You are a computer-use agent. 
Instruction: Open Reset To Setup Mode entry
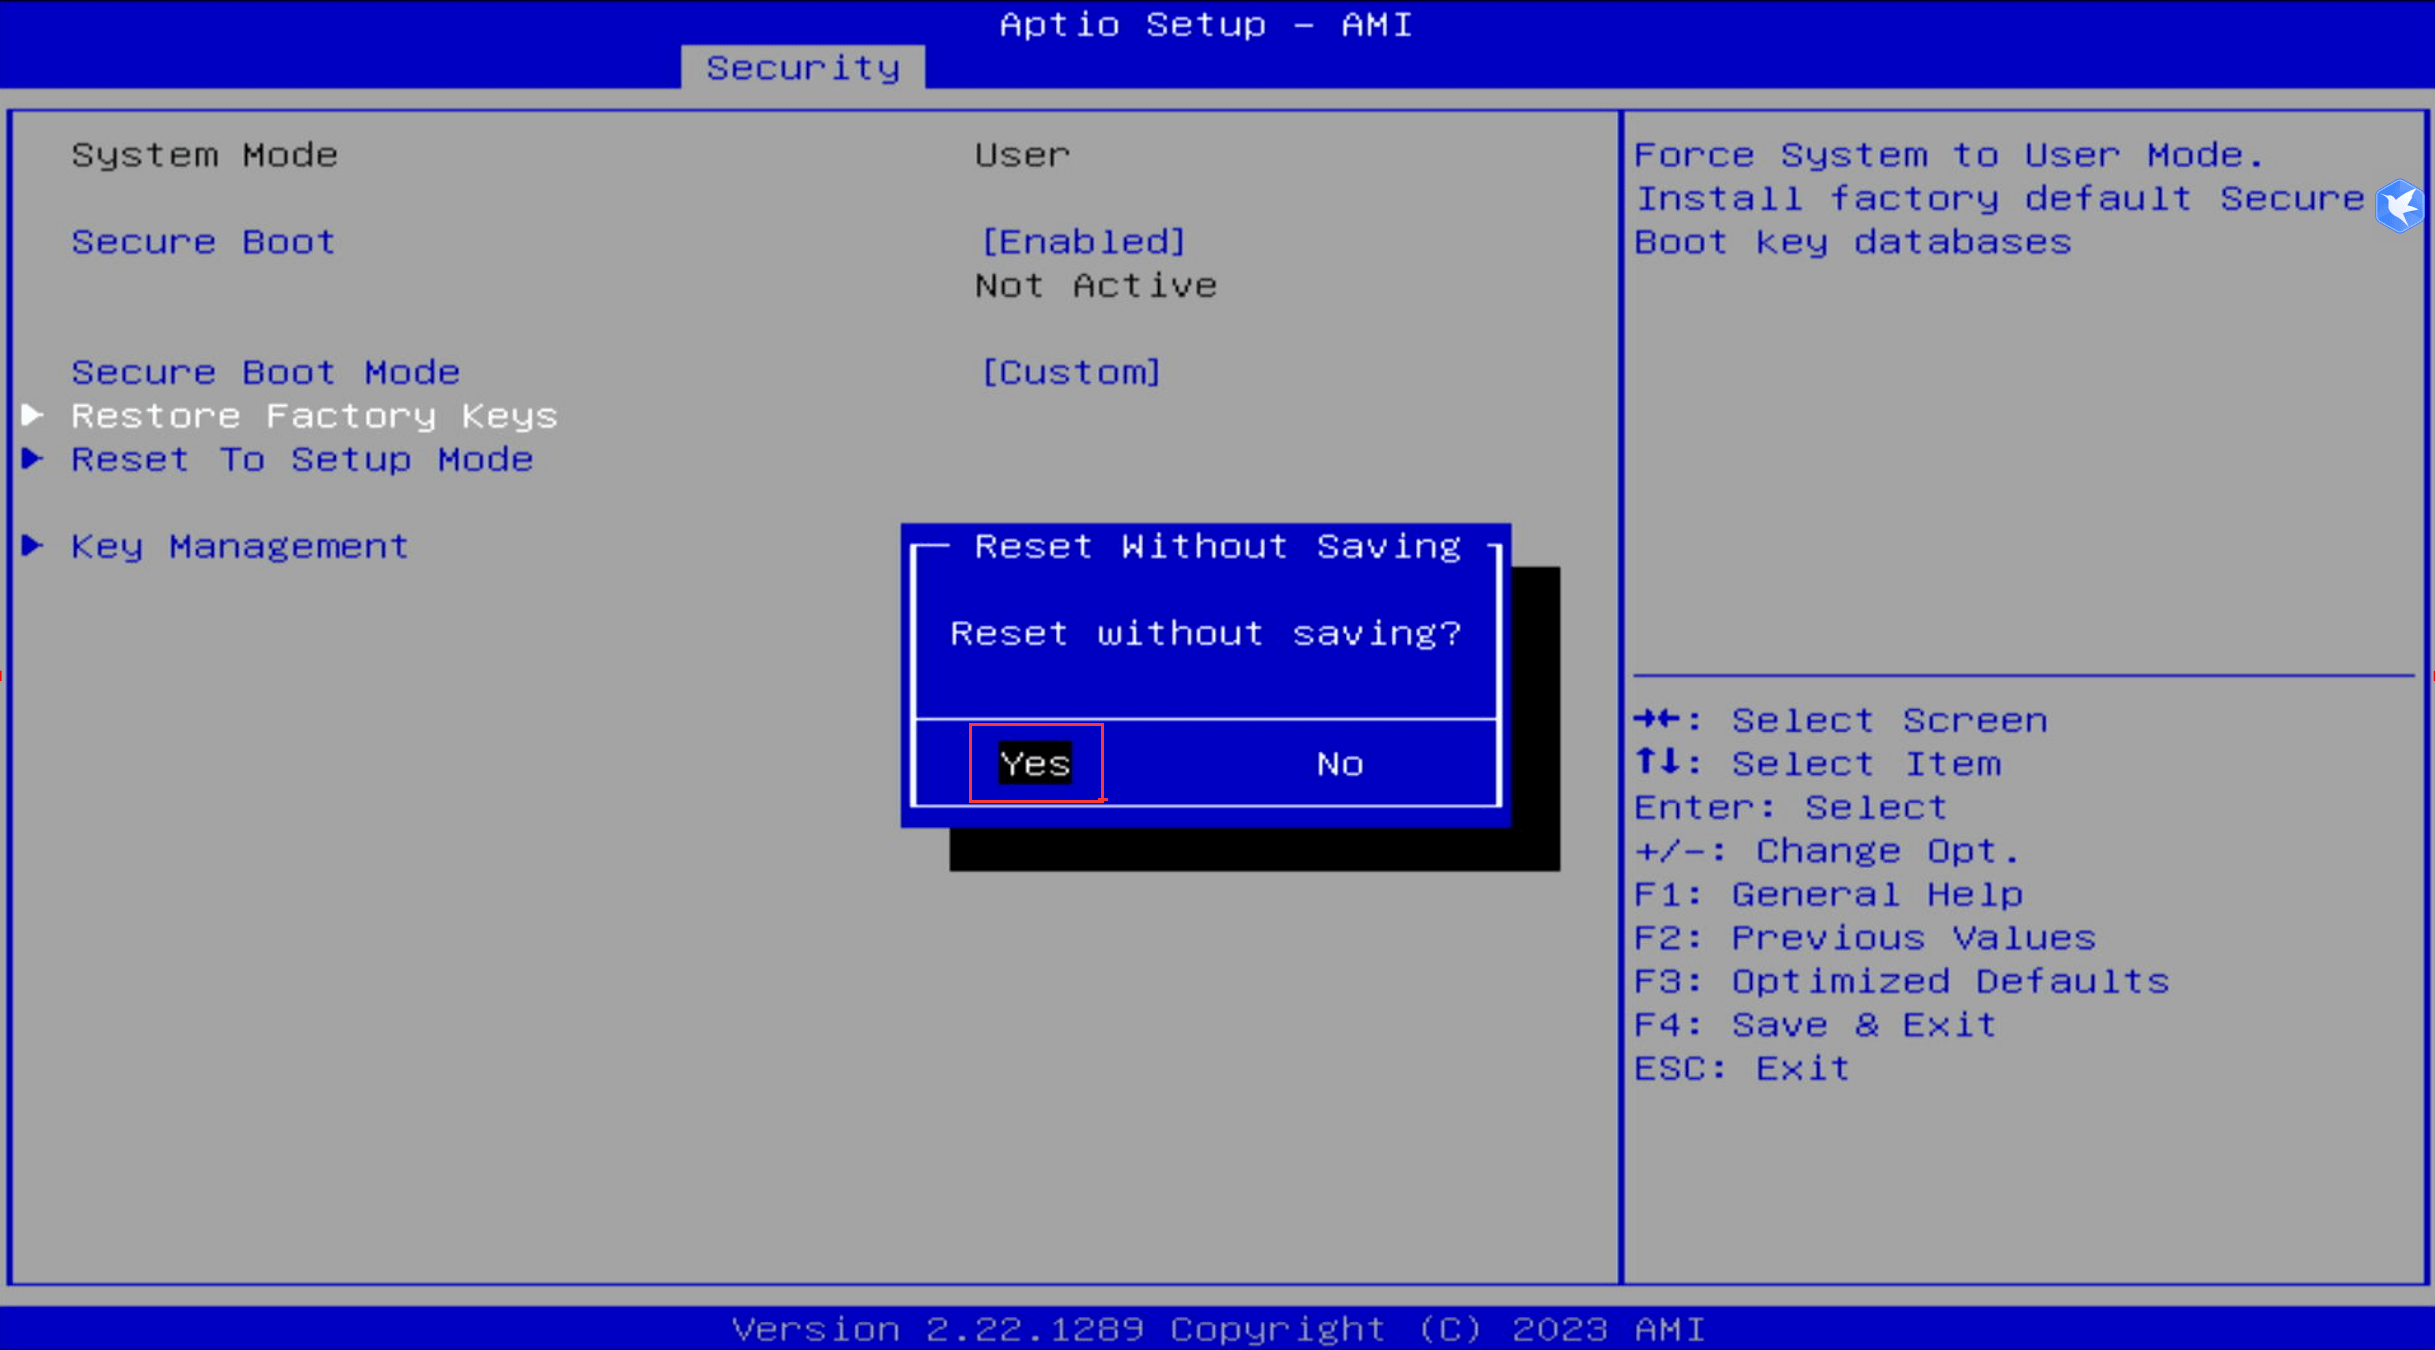point(302,460)
